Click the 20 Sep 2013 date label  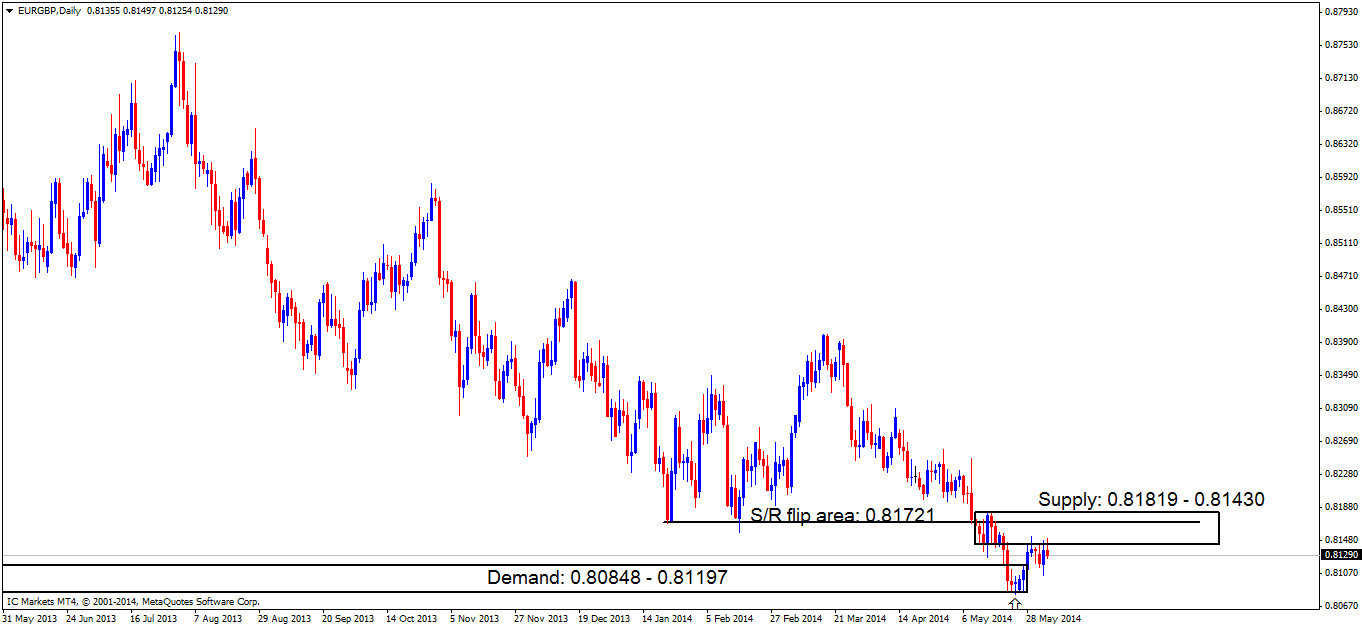point(347,619)
